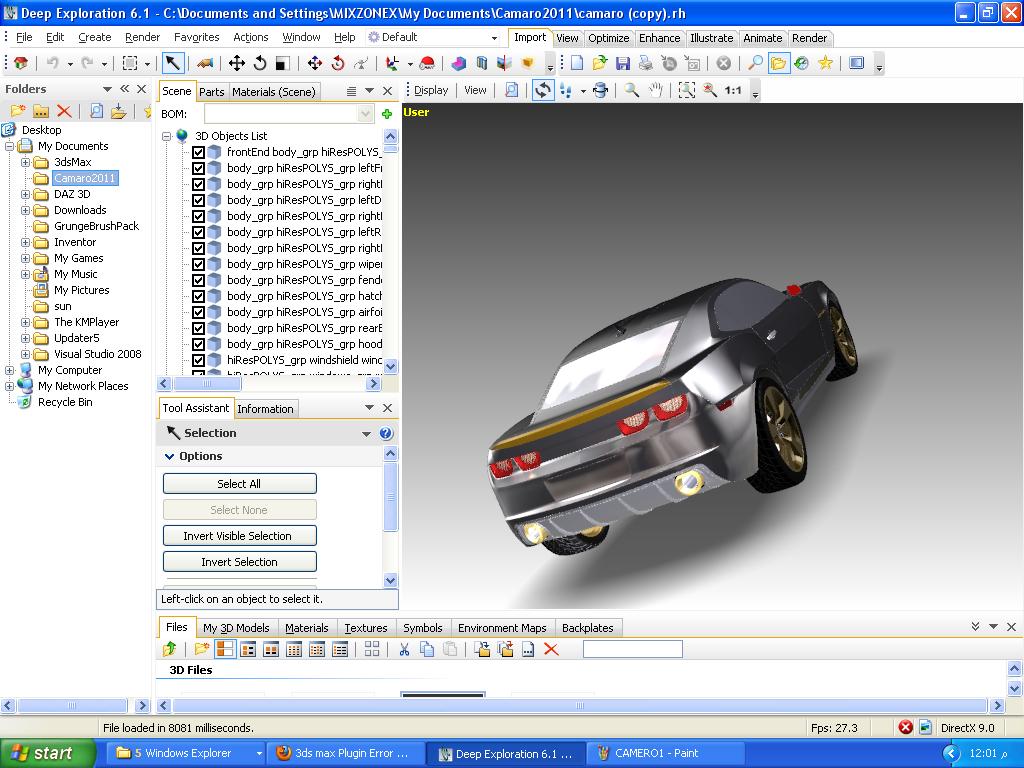Click the blue help question mark icon
Screen dimensions: 1024x768
pyautogui.click(x=386, y=433)
